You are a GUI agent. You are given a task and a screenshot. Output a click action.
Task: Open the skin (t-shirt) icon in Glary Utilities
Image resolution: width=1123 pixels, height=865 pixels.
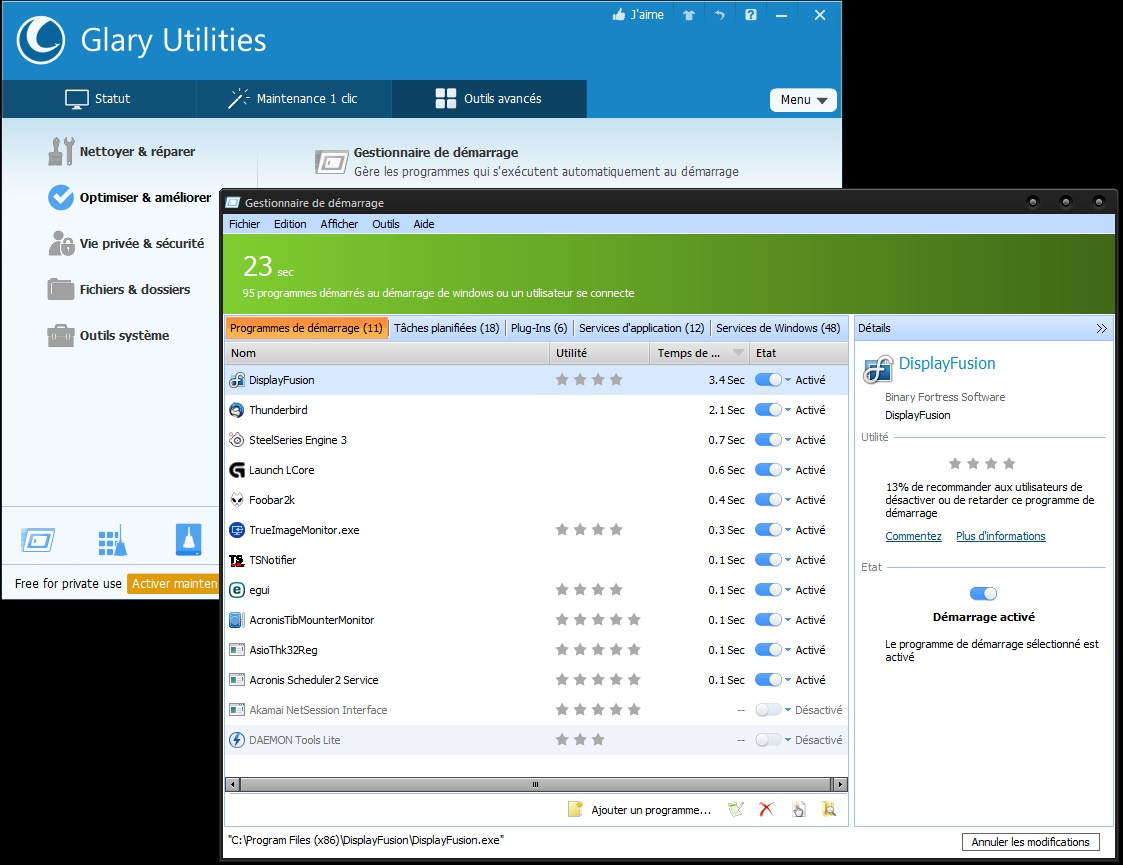pyautogui.click(x=688, y=14)
